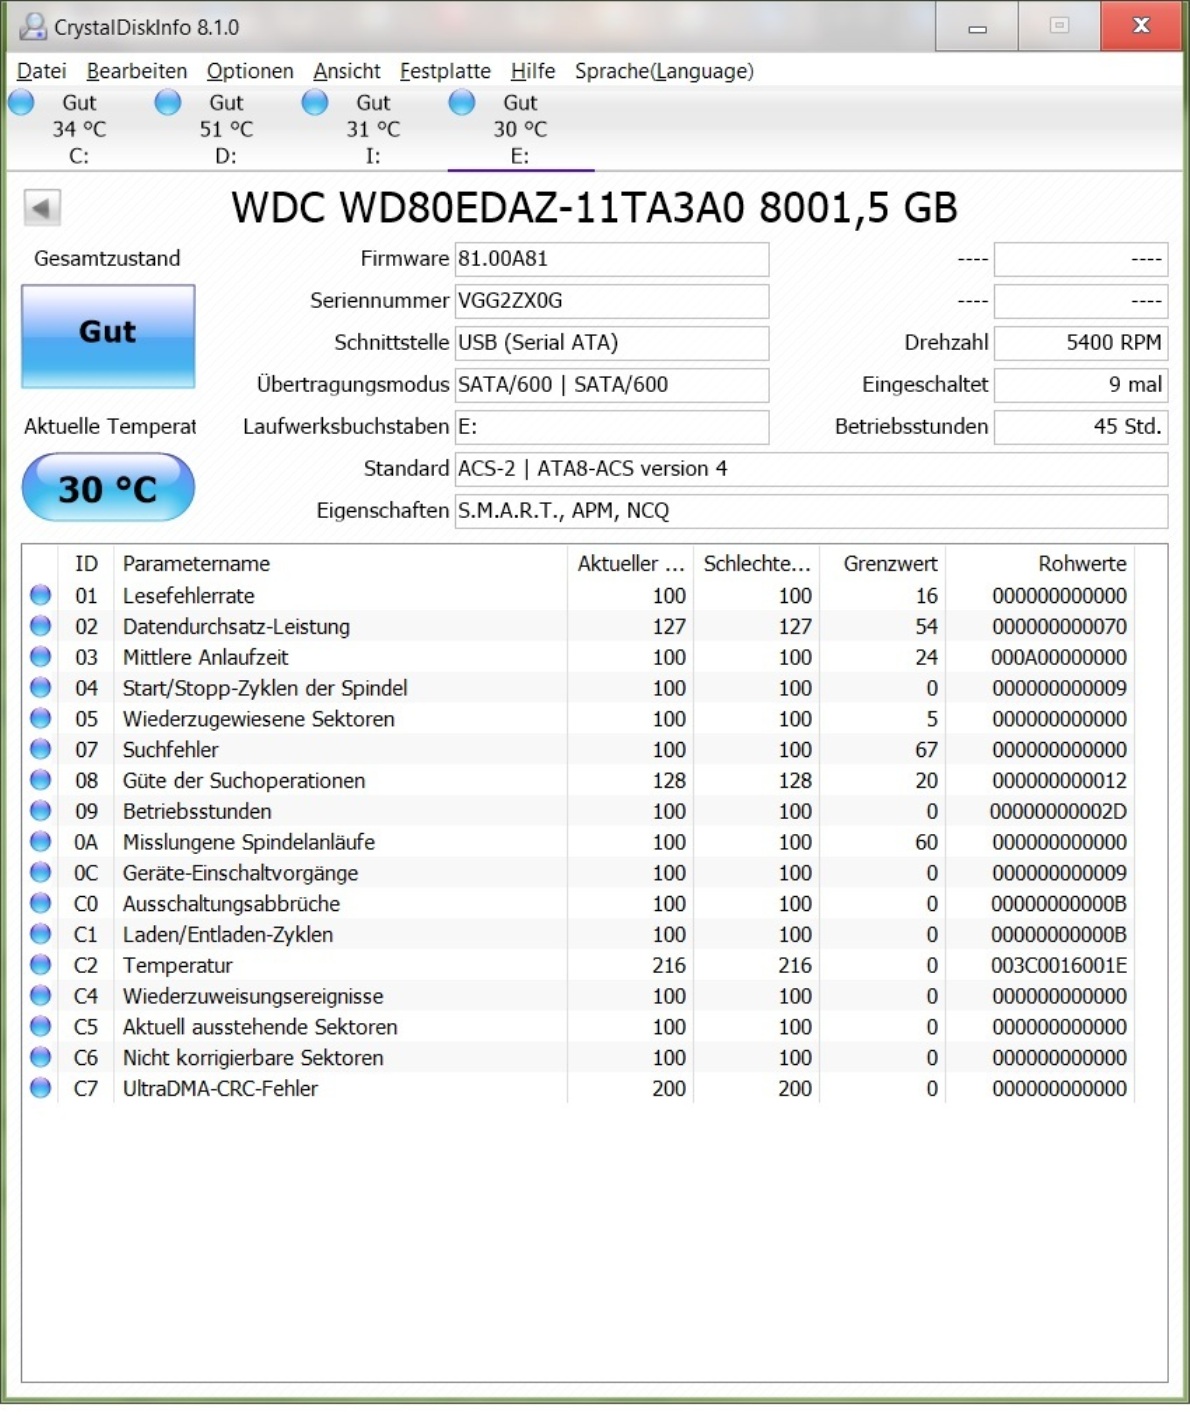Select drive D: status orb
Viewport: 1190px width, 1421px height.
pyautogui.click(x=168, y=102)
